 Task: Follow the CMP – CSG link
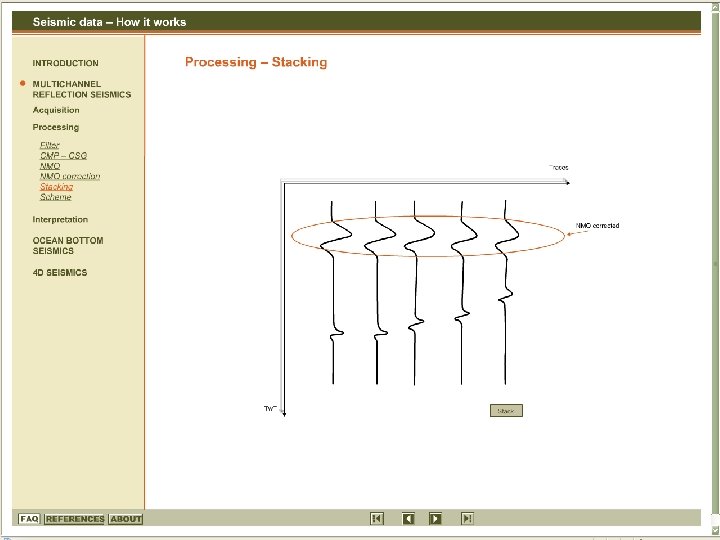tap(63, 156)
